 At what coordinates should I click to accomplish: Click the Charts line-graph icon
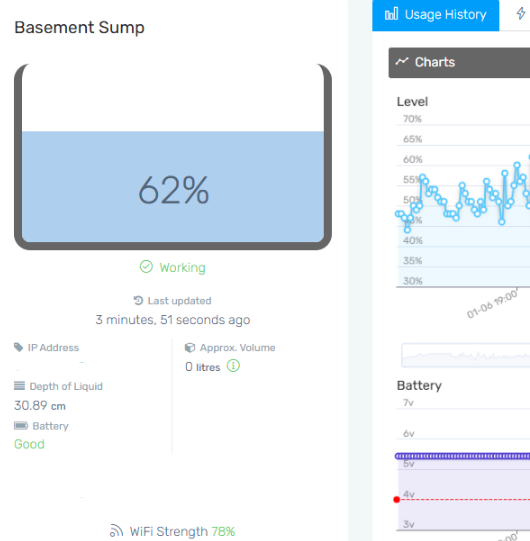(402, 62)
